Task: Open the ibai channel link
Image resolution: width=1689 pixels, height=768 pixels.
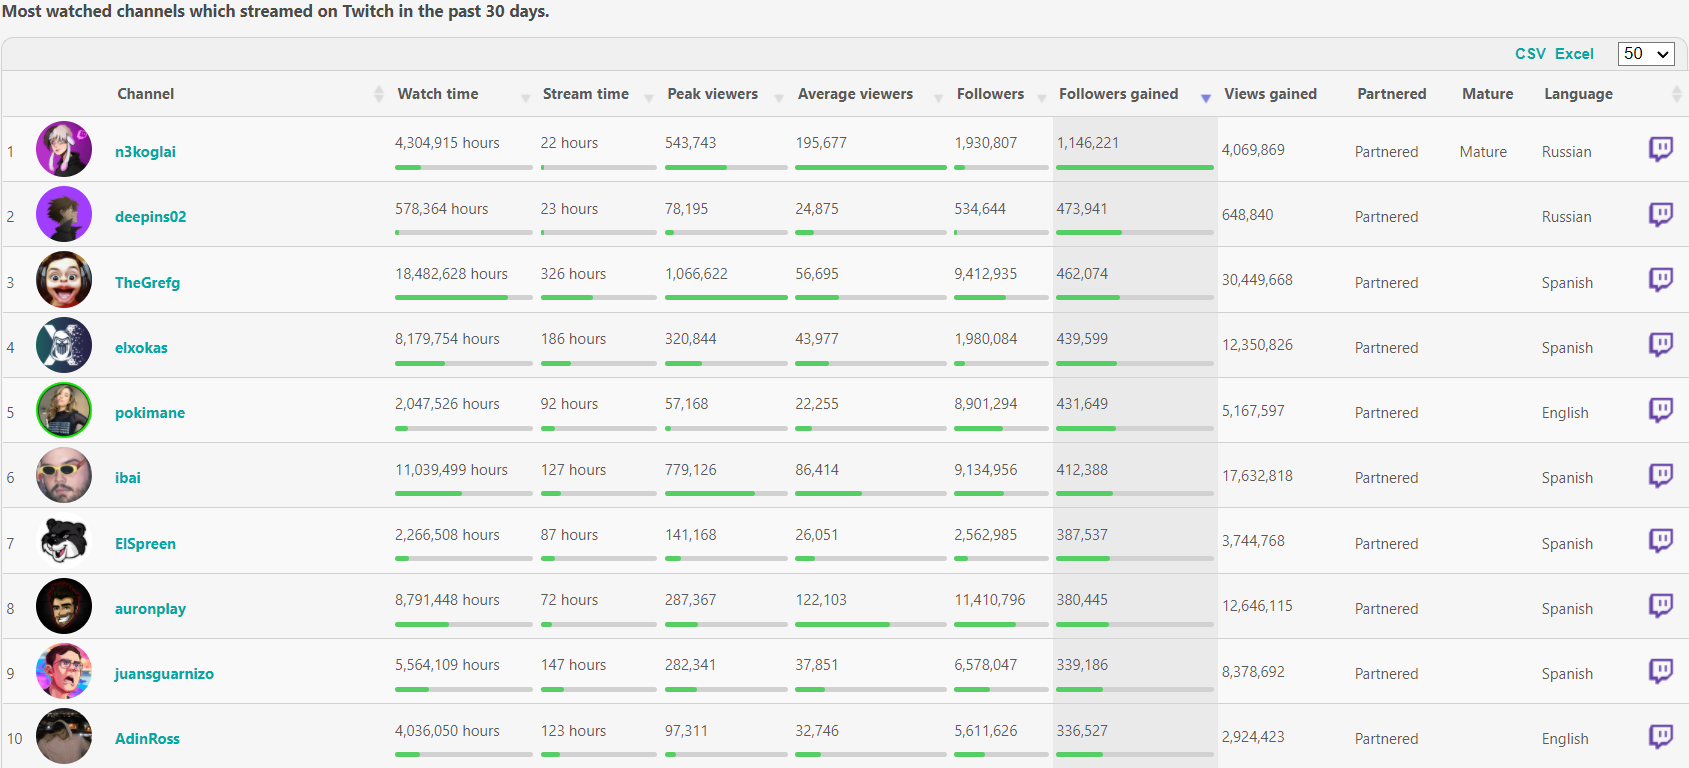Action: click(x=127, y=478)
